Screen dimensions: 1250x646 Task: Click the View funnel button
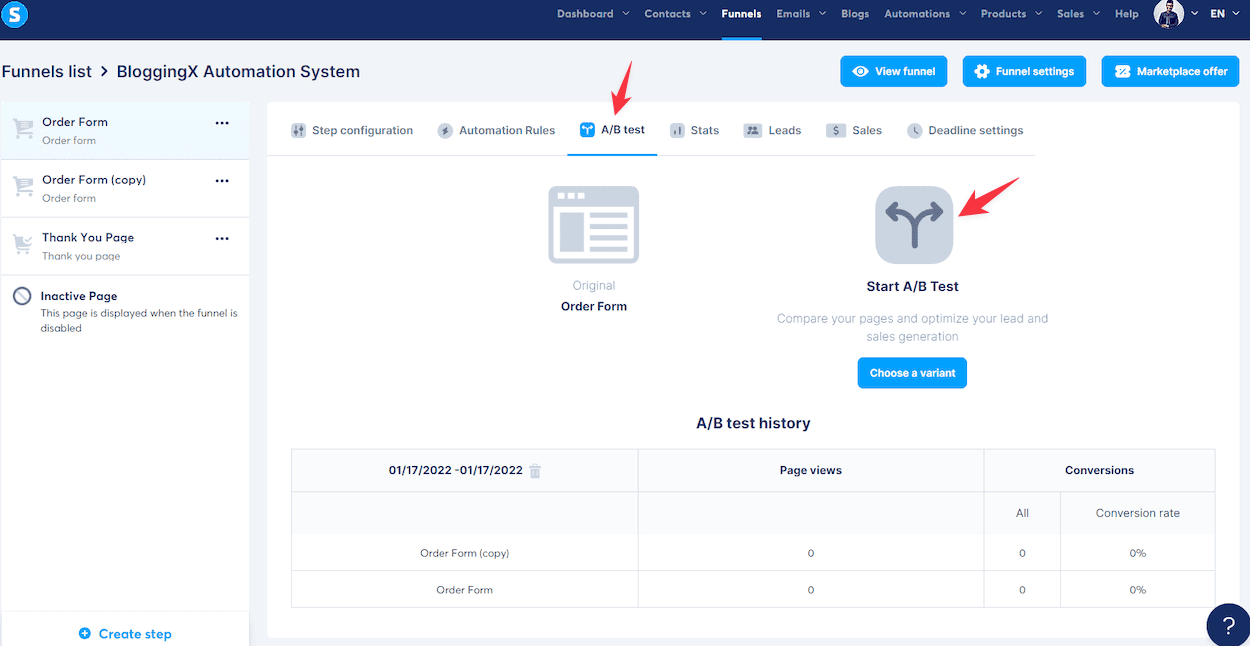pyautogui.click(x=893, y=71)
